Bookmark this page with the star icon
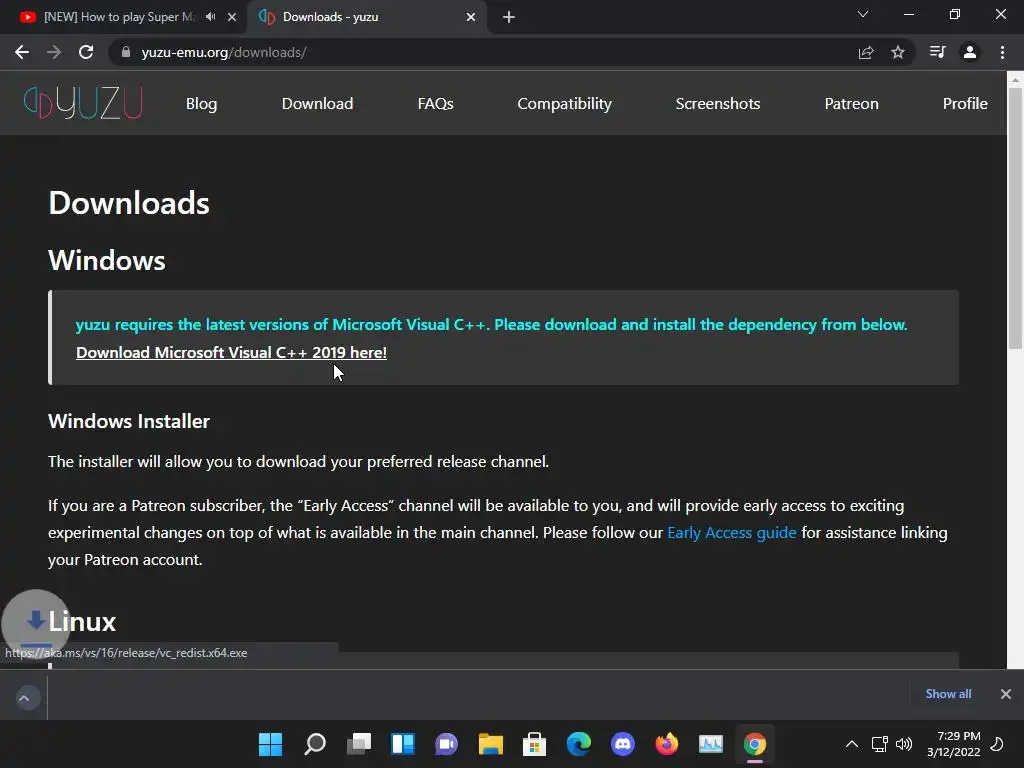1024x768 pixels. click(898, 52)
